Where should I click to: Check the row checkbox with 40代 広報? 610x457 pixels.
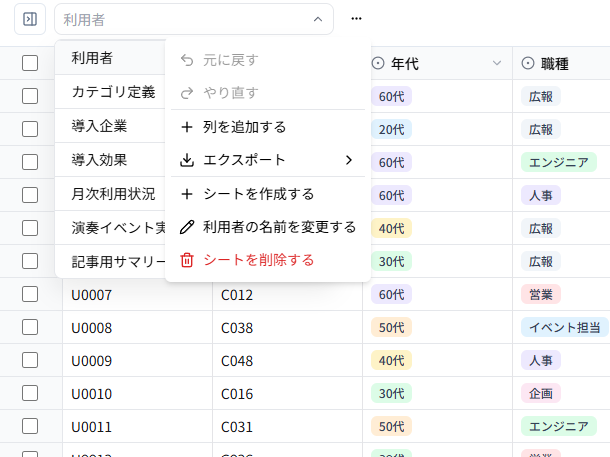[30, 228]
